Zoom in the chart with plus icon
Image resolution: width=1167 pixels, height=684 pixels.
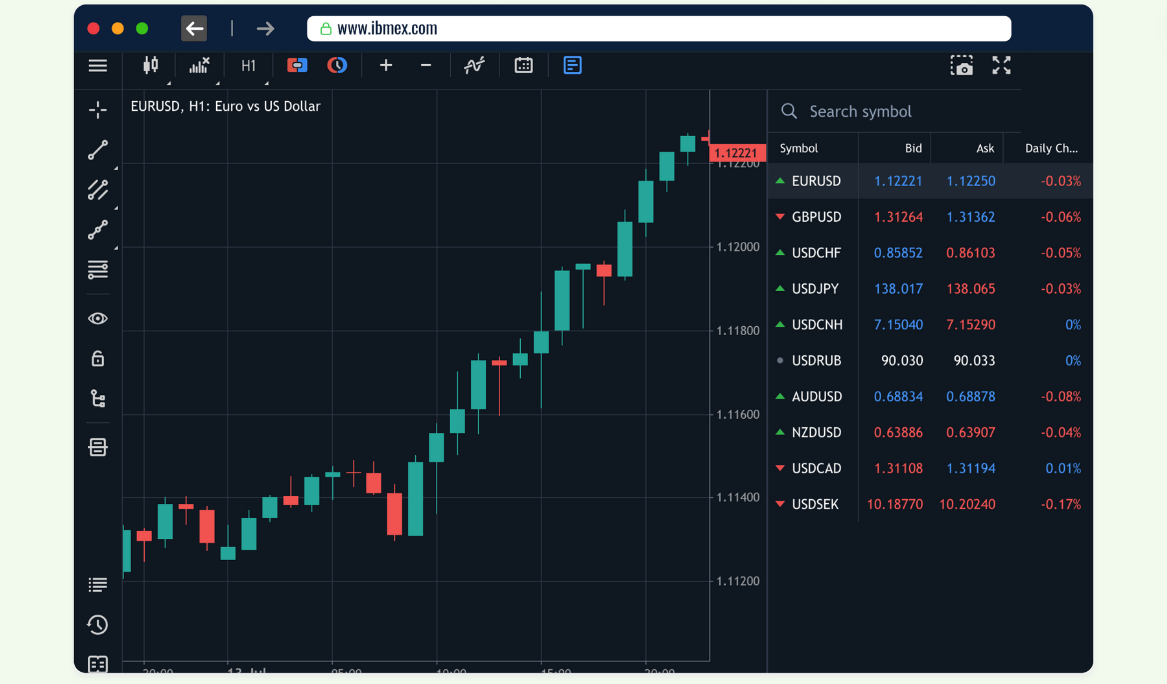pyautogui.click(x=386, y=66)
